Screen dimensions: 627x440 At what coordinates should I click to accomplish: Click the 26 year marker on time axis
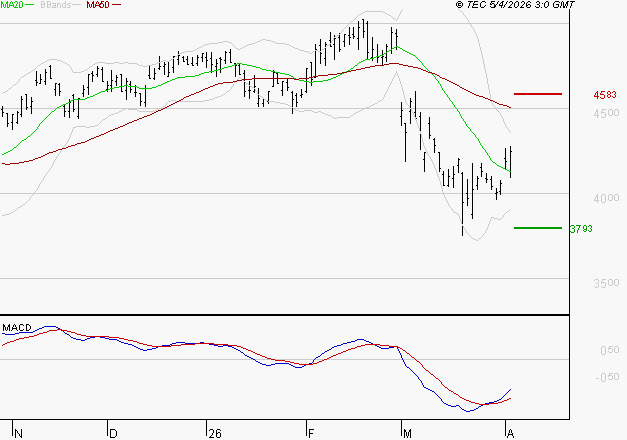(215, 434)
